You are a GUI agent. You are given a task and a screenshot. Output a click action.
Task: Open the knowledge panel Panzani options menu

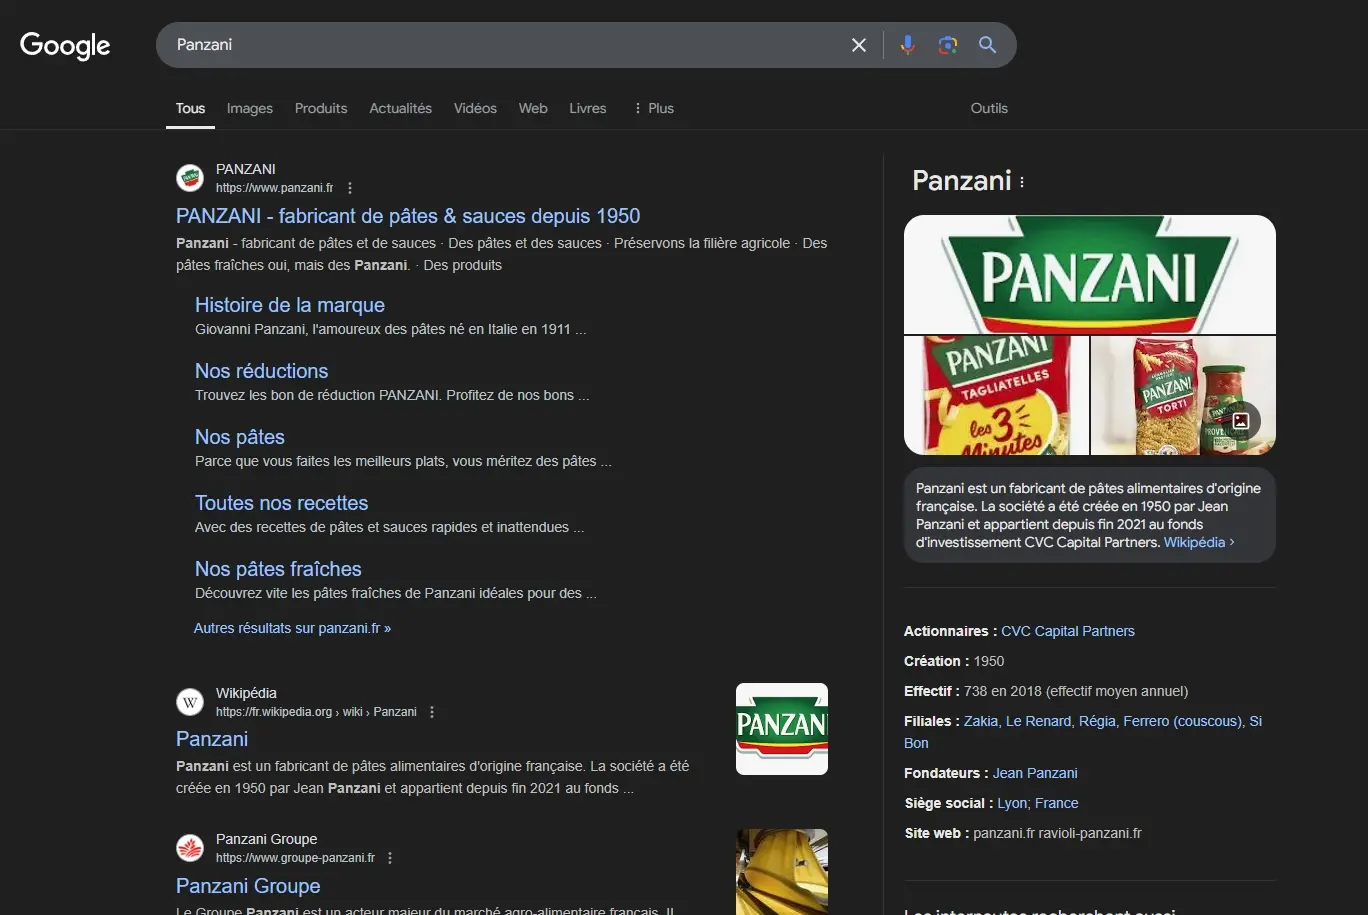1022,182
